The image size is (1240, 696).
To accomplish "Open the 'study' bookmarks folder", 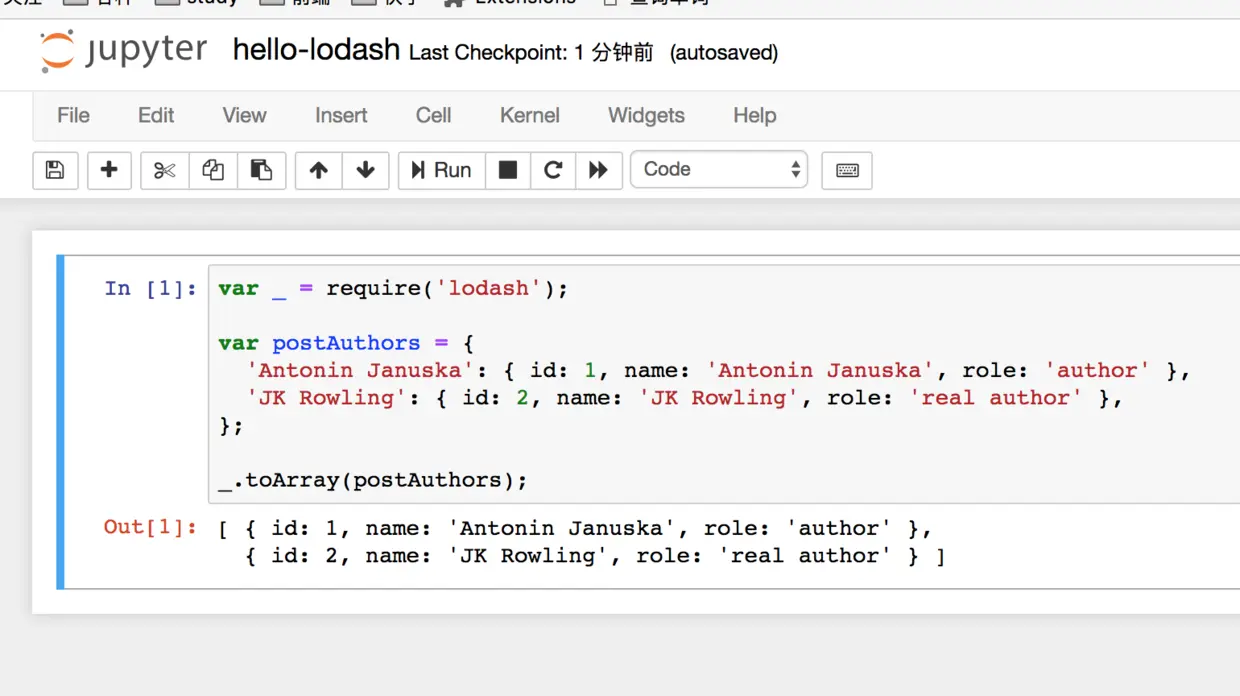I will (x=209, y=3).
